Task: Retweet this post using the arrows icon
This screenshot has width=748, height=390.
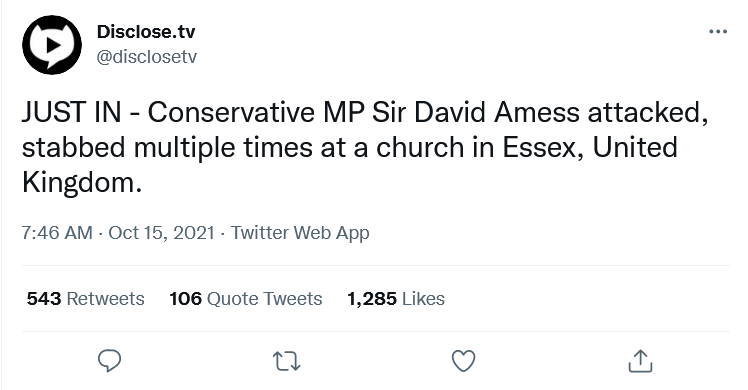Action: pos(286,361)
